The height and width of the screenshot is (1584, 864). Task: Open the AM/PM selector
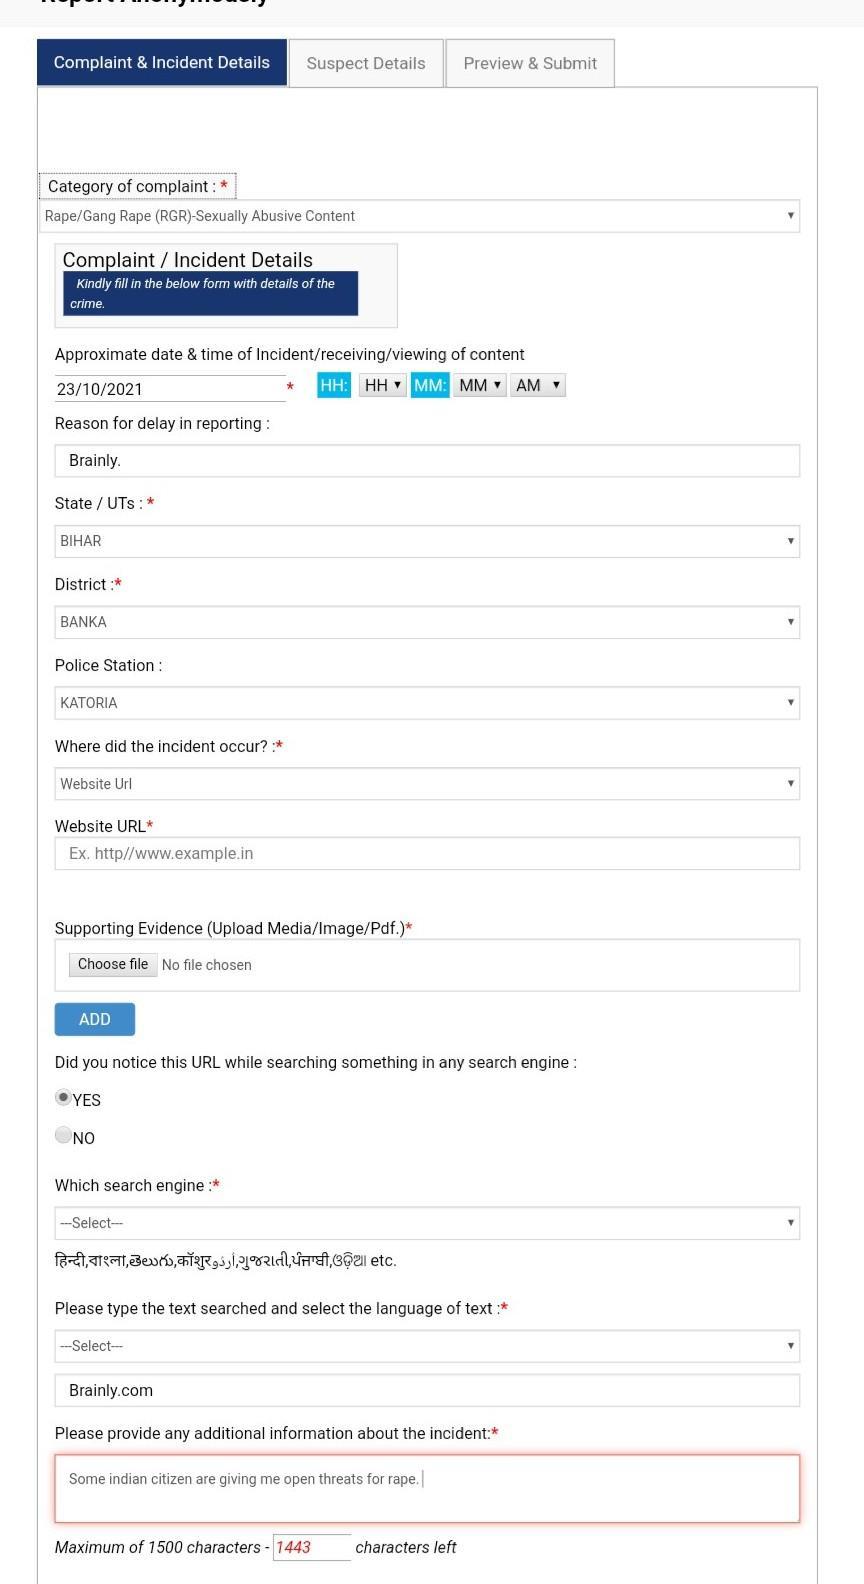click(538, 385)
